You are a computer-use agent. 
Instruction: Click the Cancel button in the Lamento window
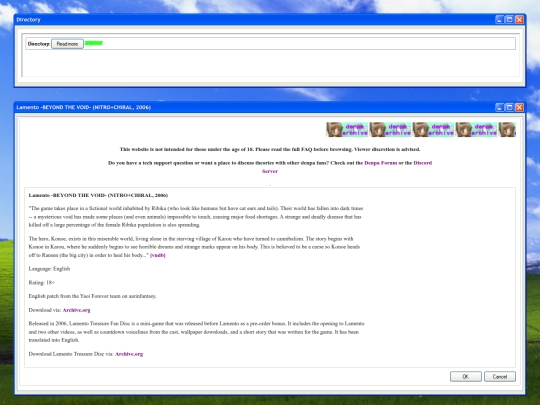tap(500, 376)
